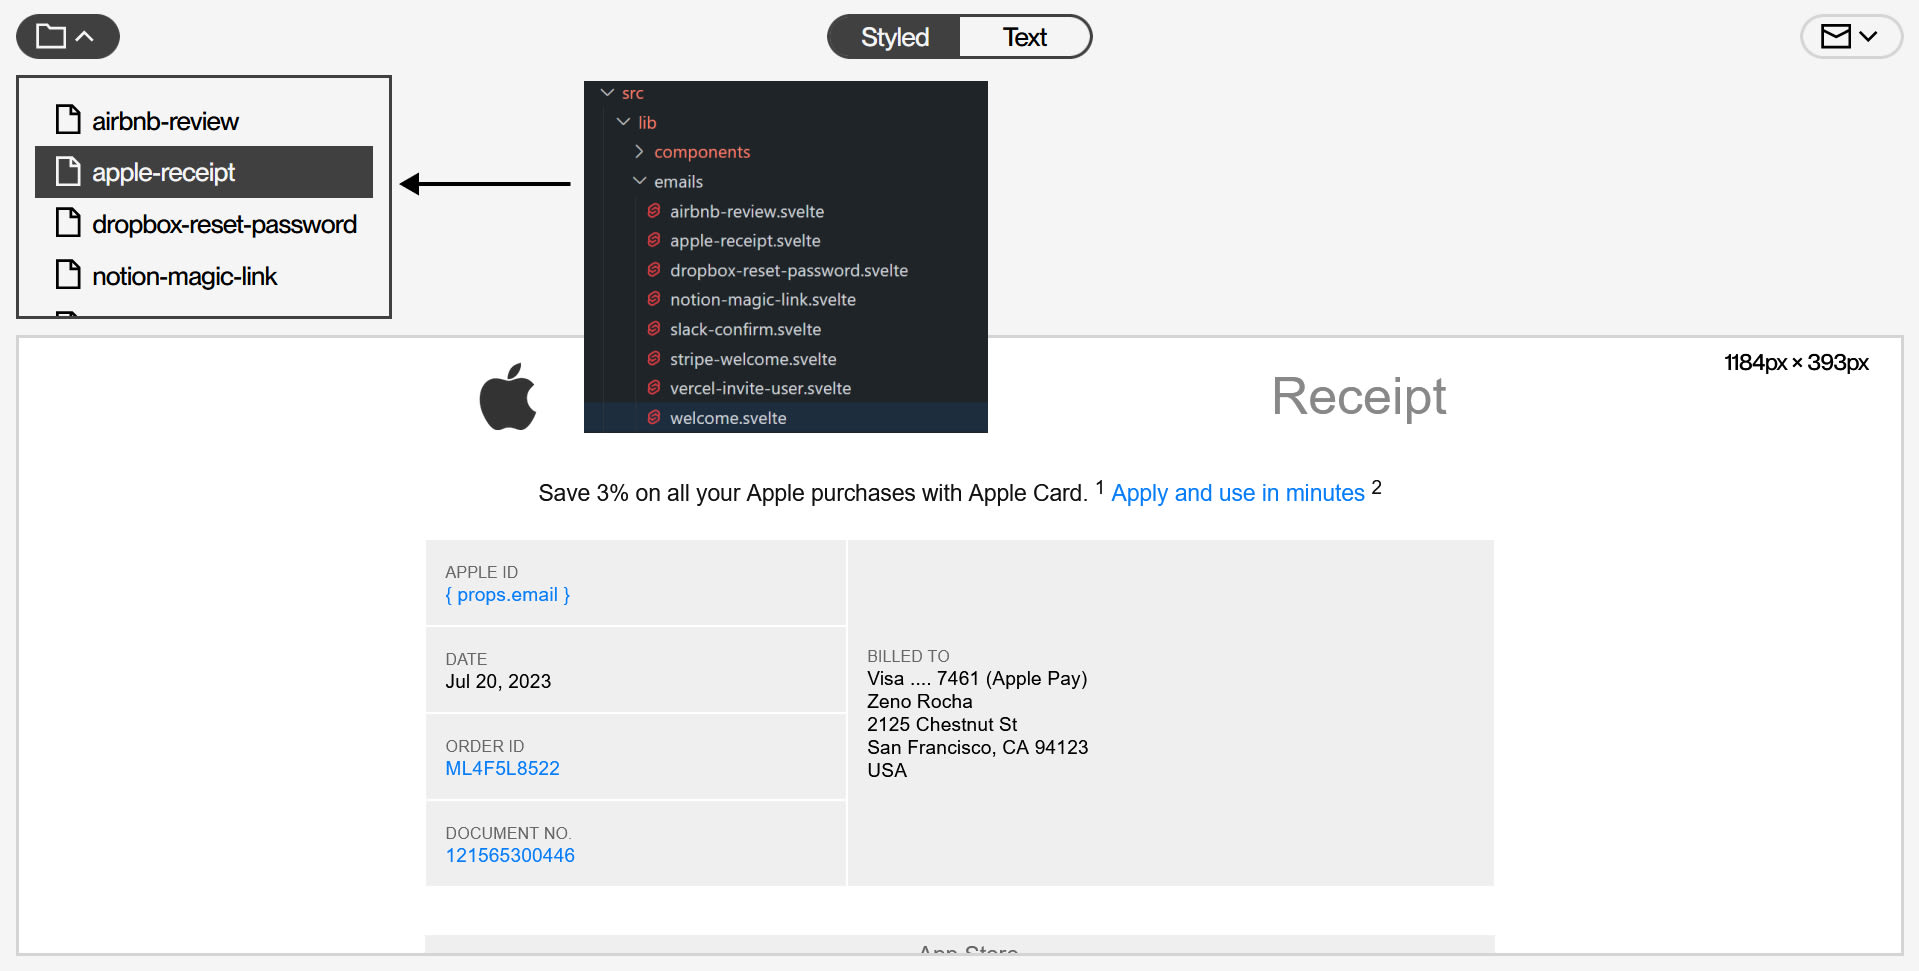Collapse the src folder in the tree

pos(608,92)
